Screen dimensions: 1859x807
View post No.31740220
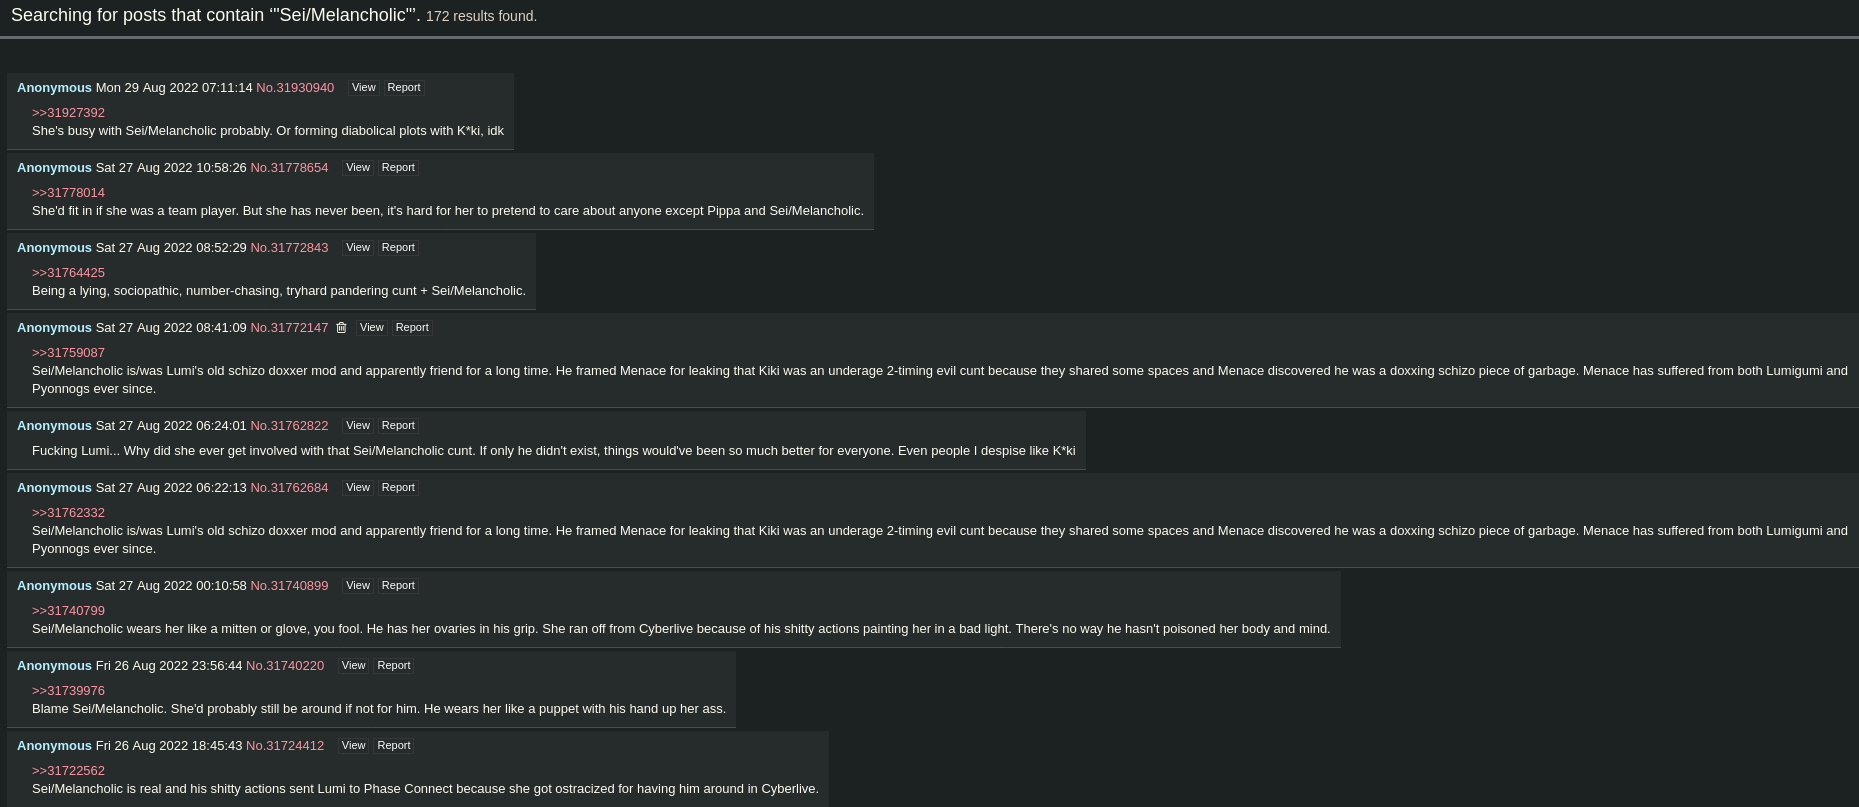(x=353, y=666)
